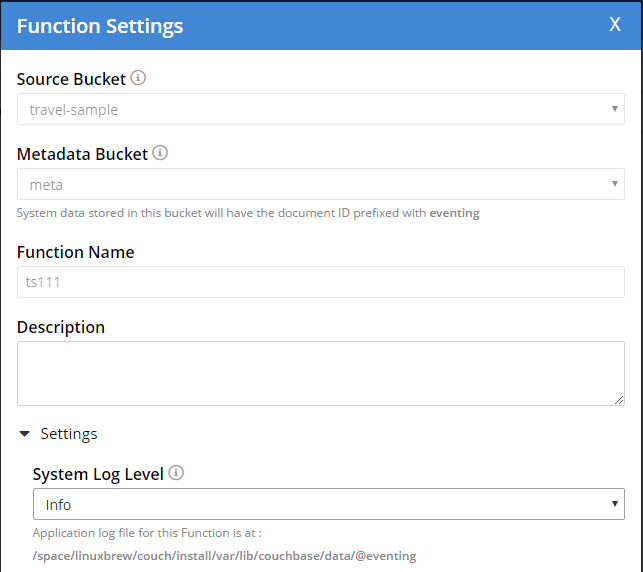Click the Description box resize handle
This screenshot has width=643, height=572.
pos(619,400)
